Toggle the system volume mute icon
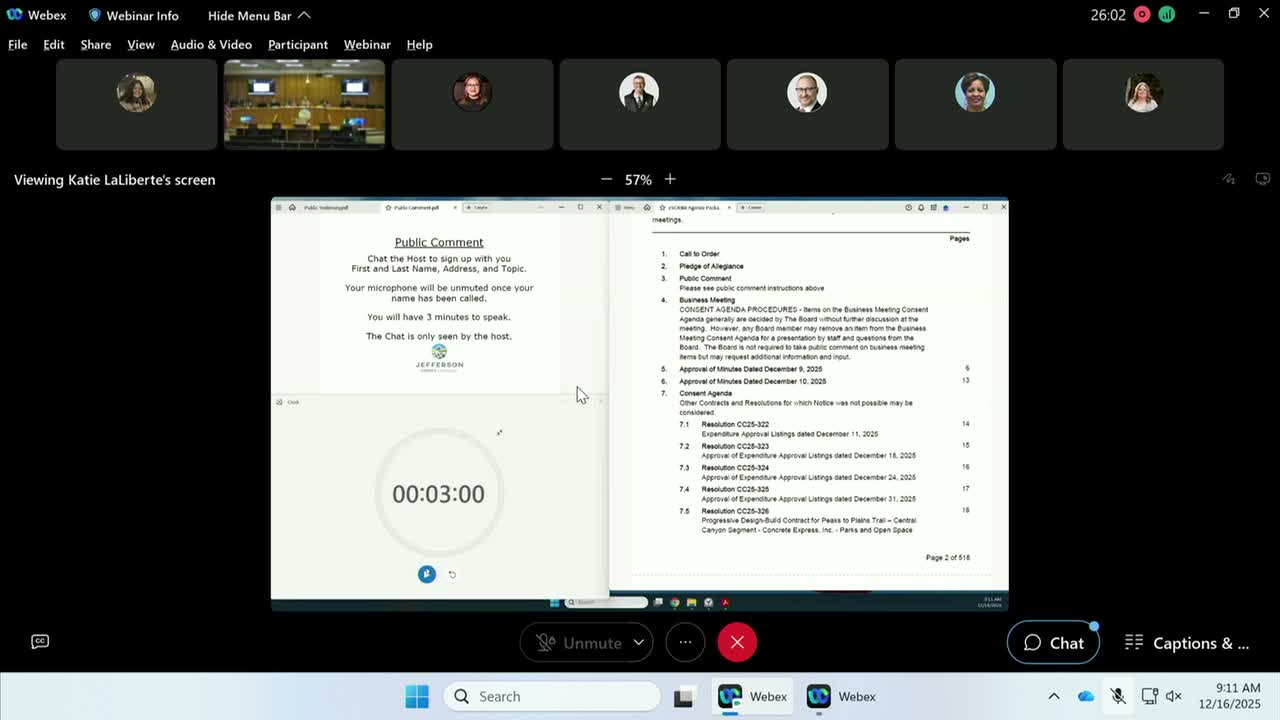 tap(1174, 696)
